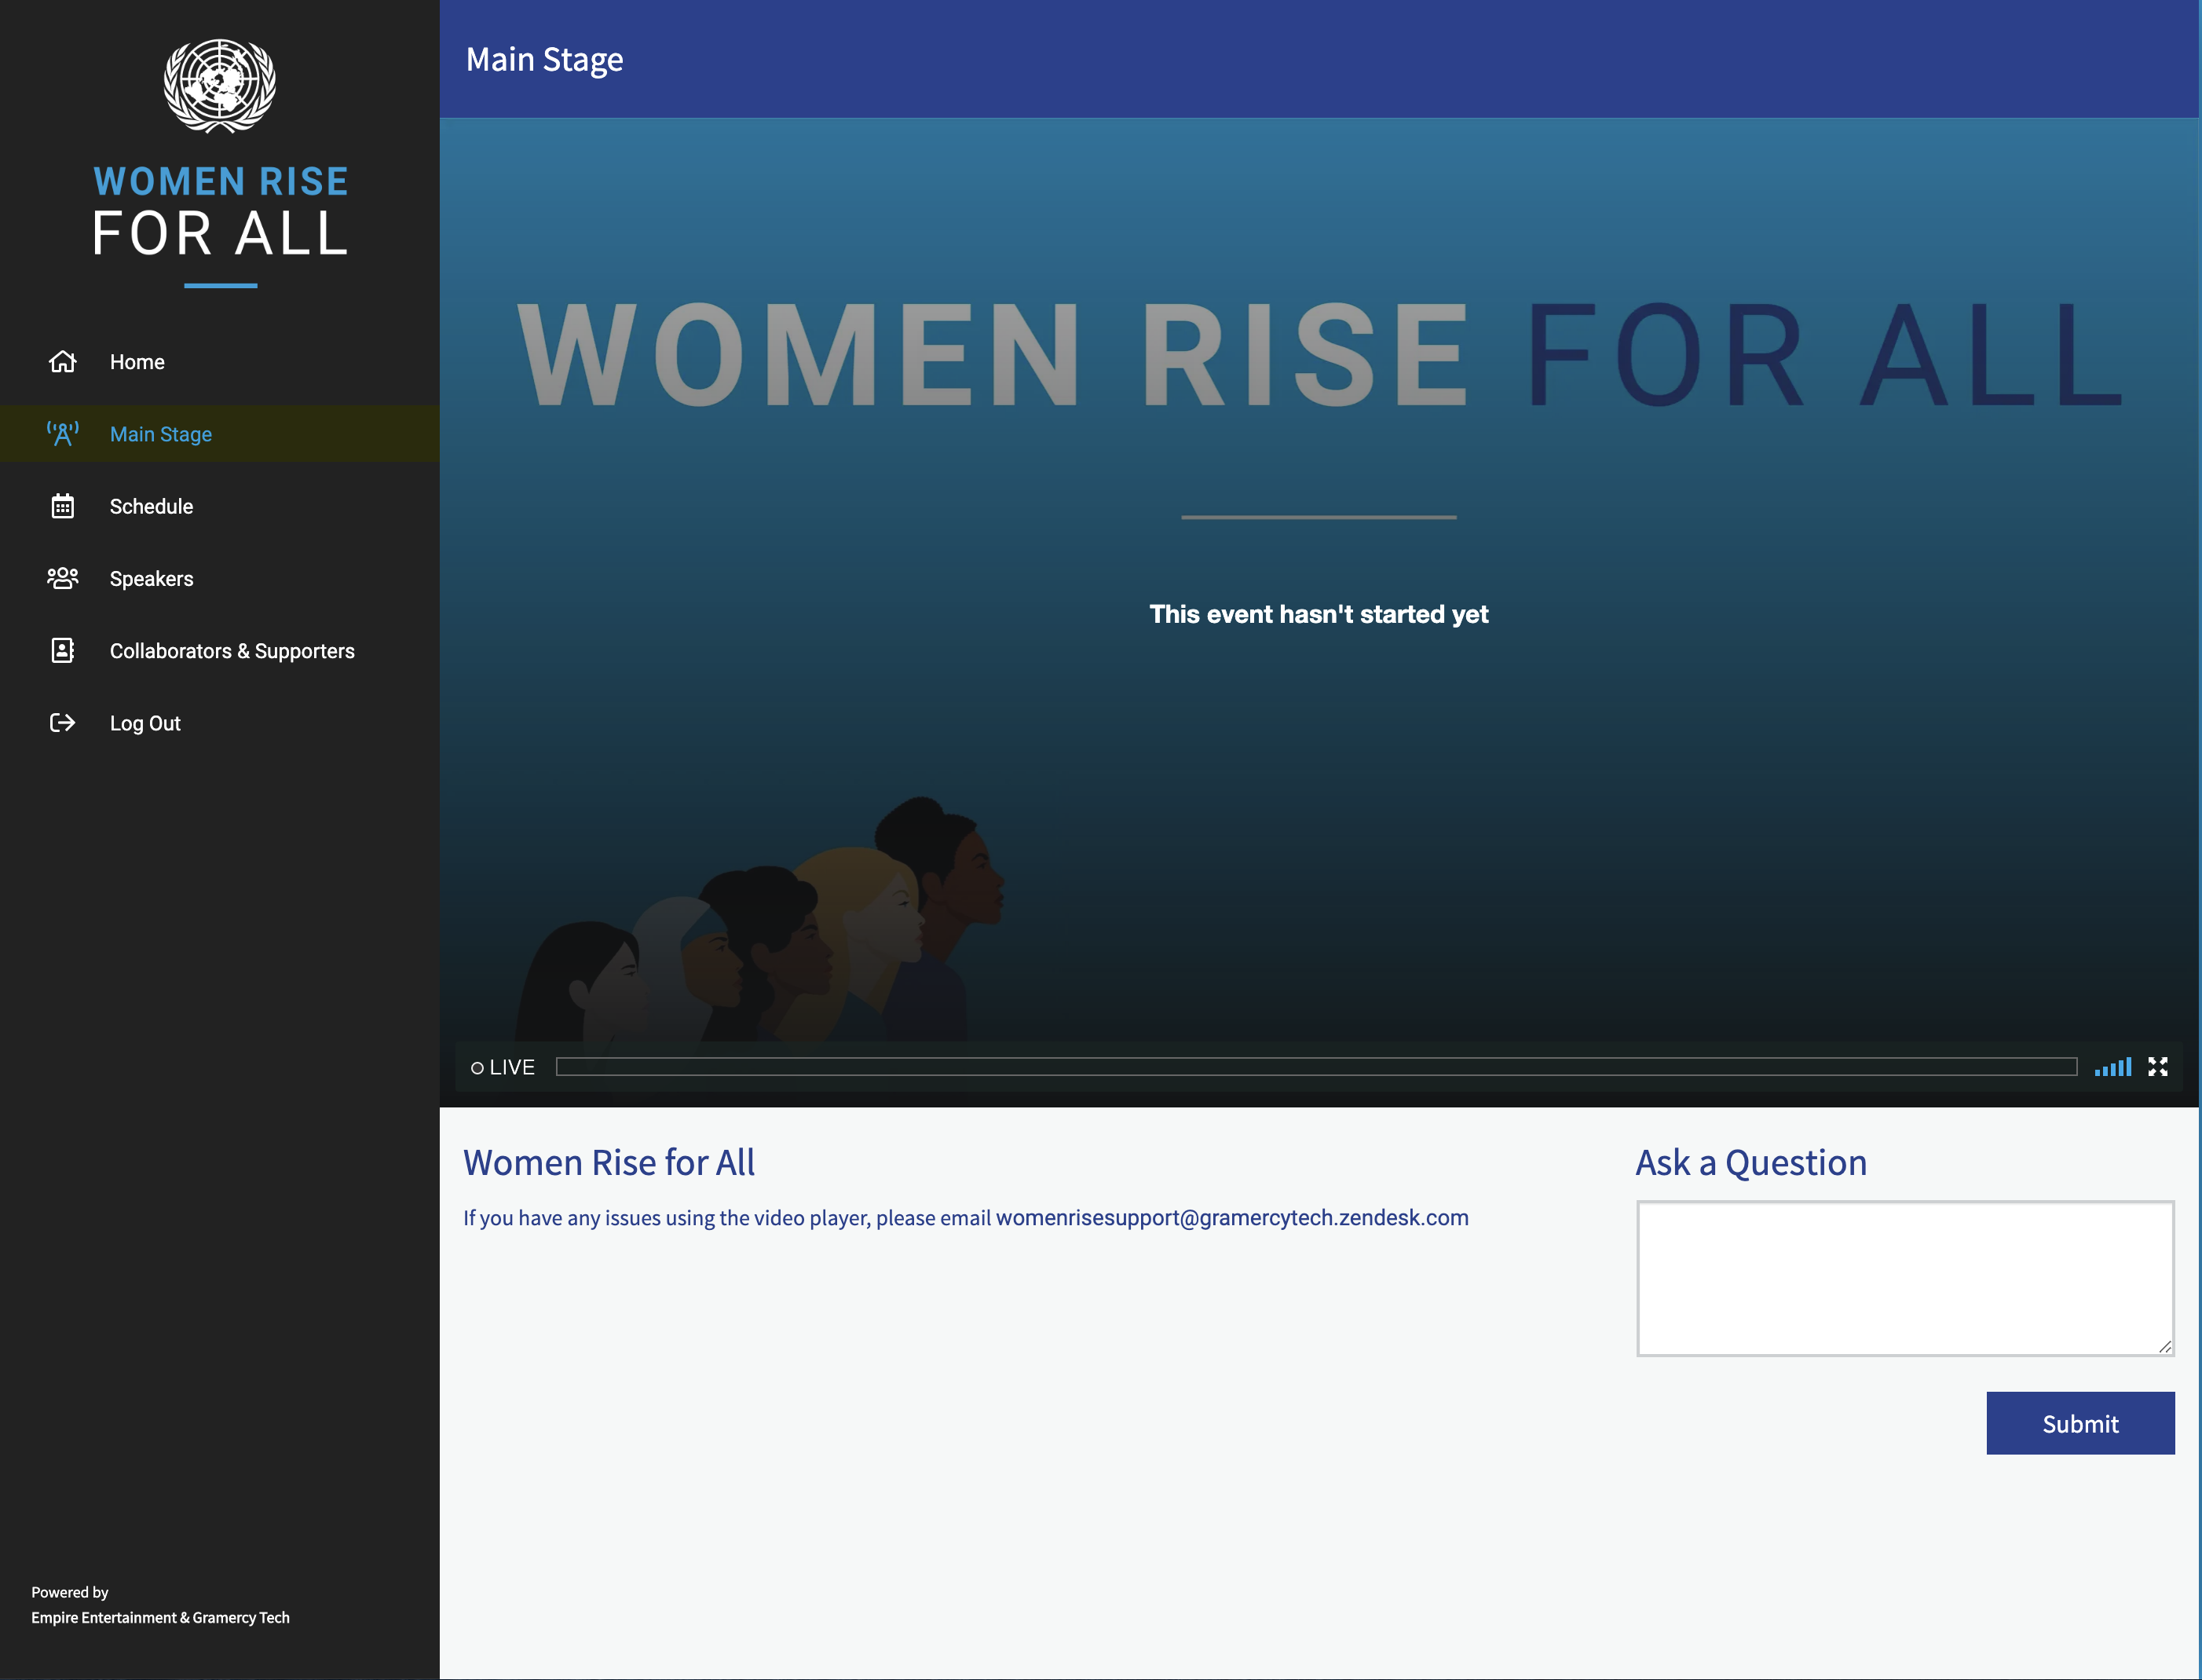This screenshot has width=2202, height=1680.
Task: Click the Schedule calendar icon
Action: click(62, 506)
